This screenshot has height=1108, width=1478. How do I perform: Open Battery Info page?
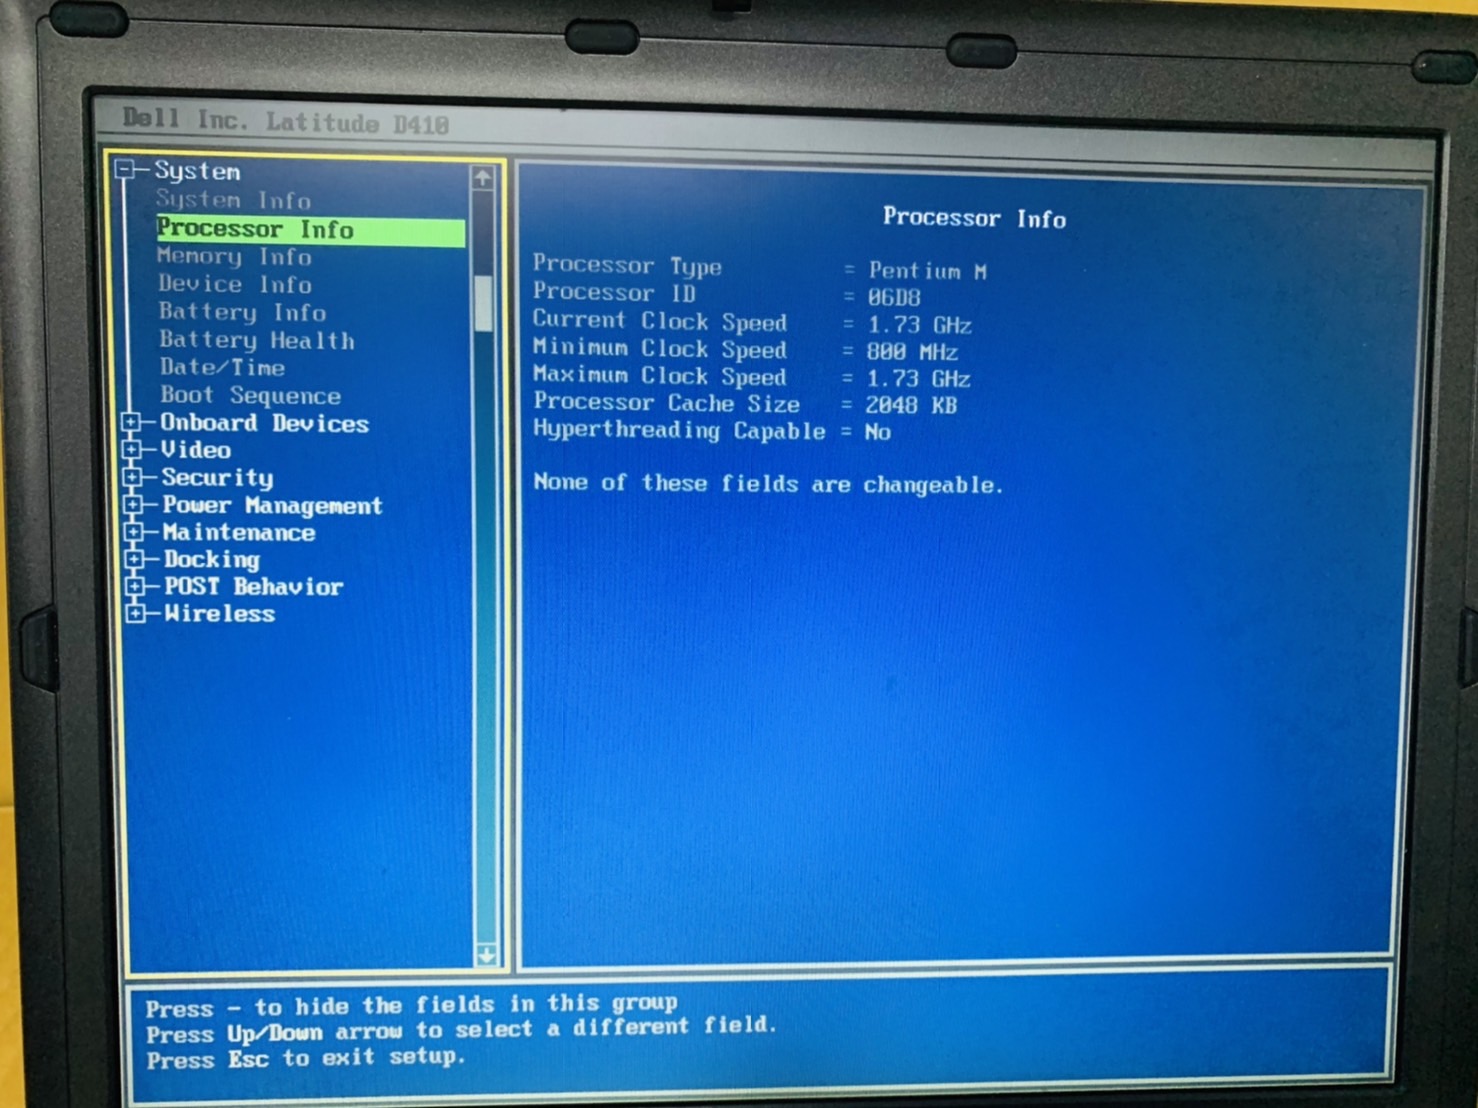point(242,313)
